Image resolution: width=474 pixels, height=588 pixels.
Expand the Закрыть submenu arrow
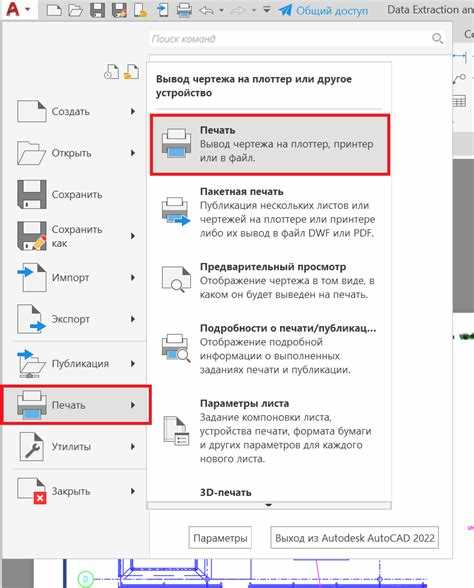133,491
